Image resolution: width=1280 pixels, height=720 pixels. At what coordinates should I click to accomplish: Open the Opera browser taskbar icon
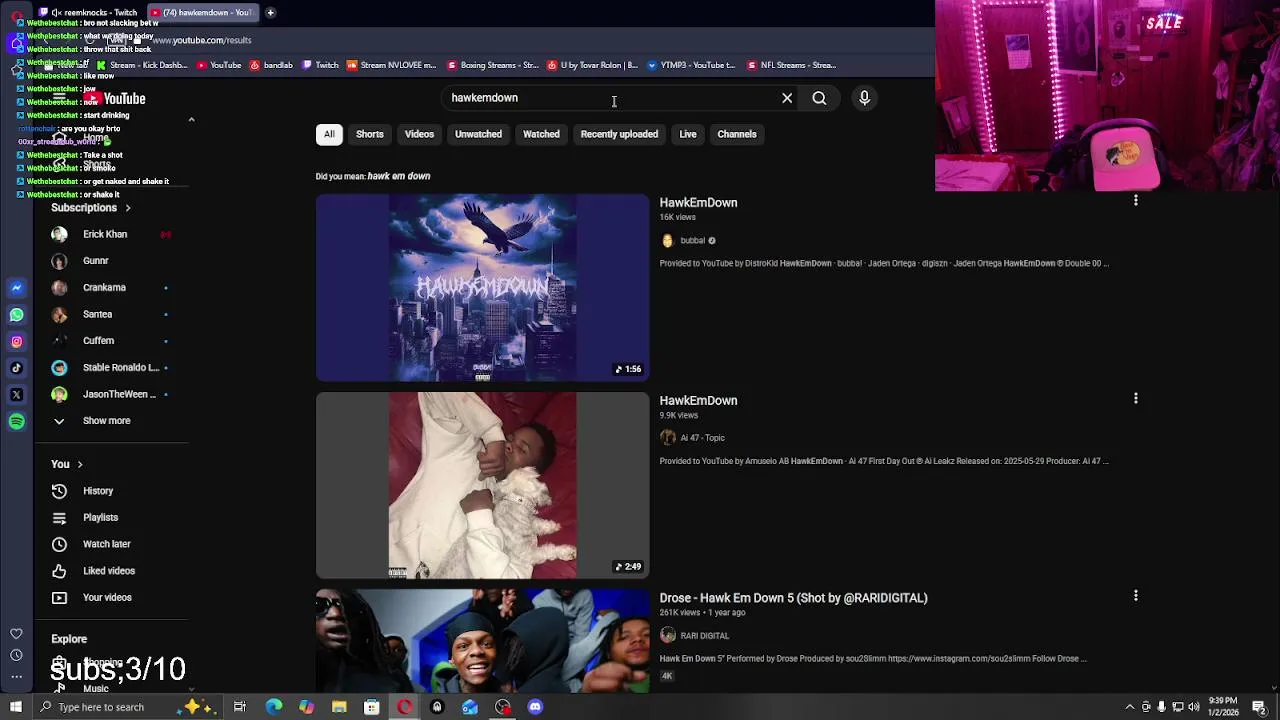pyautogui.click(x=404, y=707)
